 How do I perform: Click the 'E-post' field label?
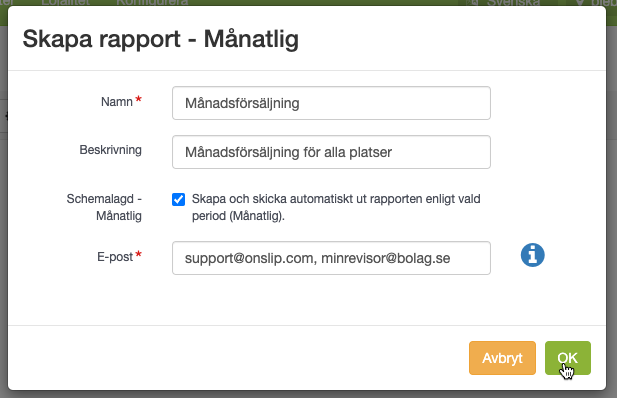click(115, 257)
